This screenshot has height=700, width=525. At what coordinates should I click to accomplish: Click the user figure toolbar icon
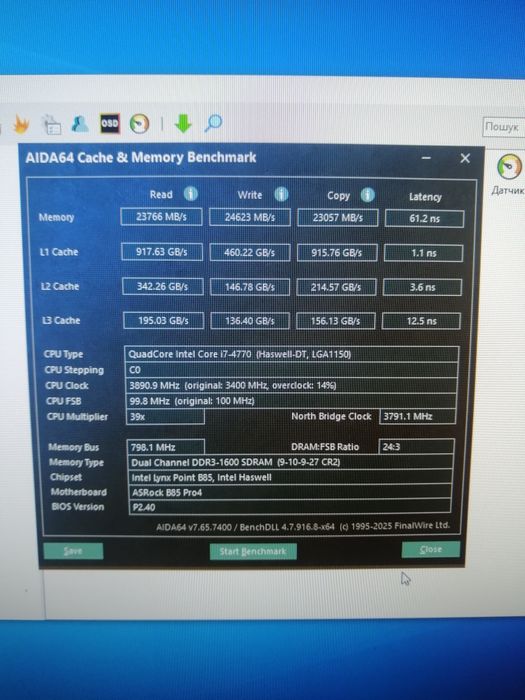[x=80, y=124]
